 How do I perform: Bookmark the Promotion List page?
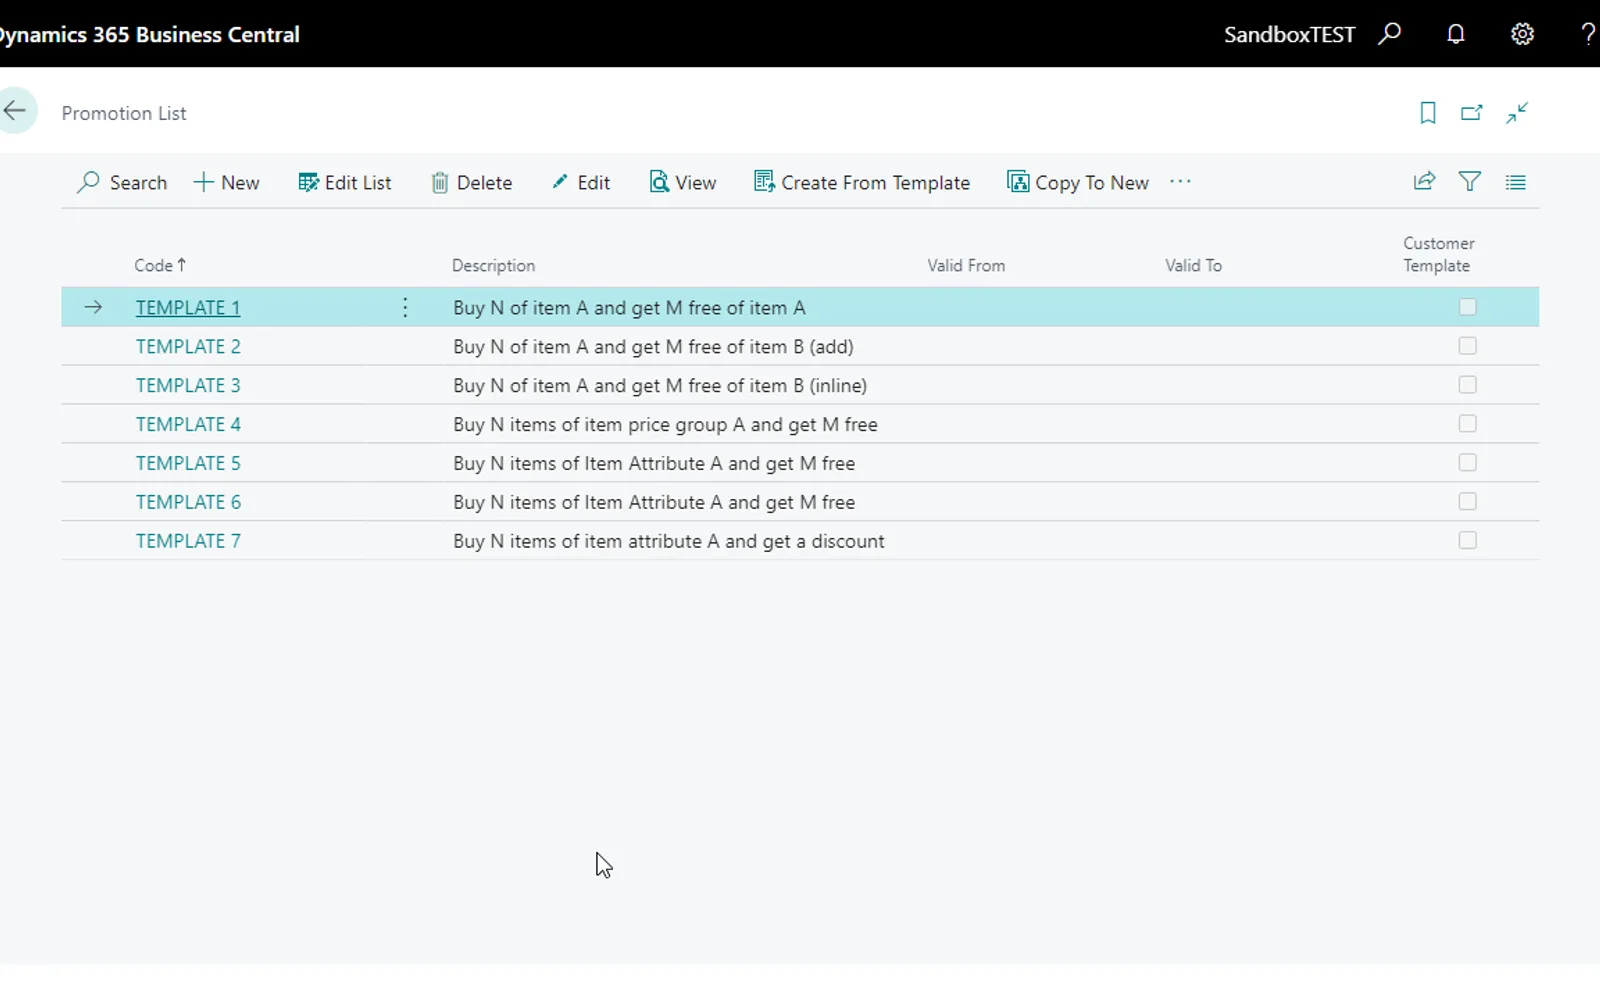pyautogui.click(x=1428, y=113)
